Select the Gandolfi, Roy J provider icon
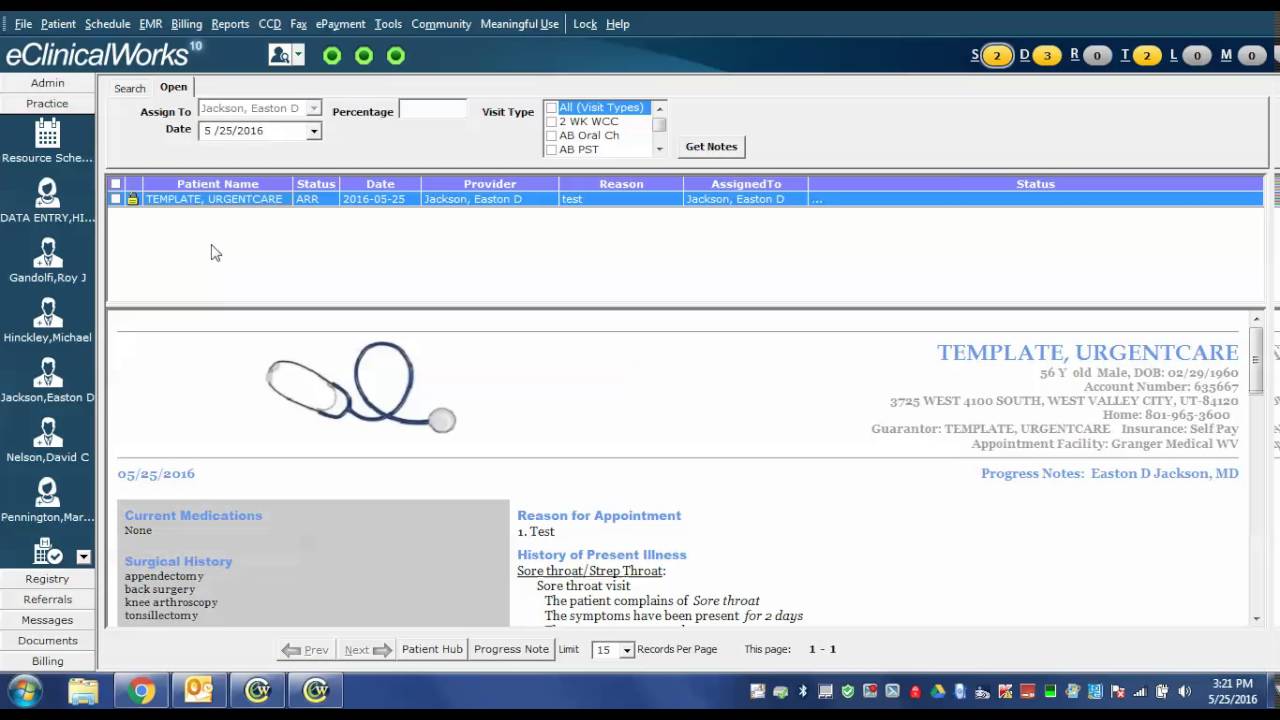This screenshot has height=720, width=1280. point(47,253)
